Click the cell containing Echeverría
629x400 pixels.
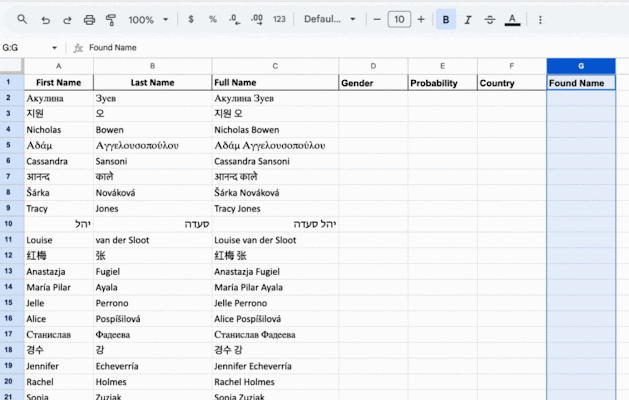pos(152,366)
